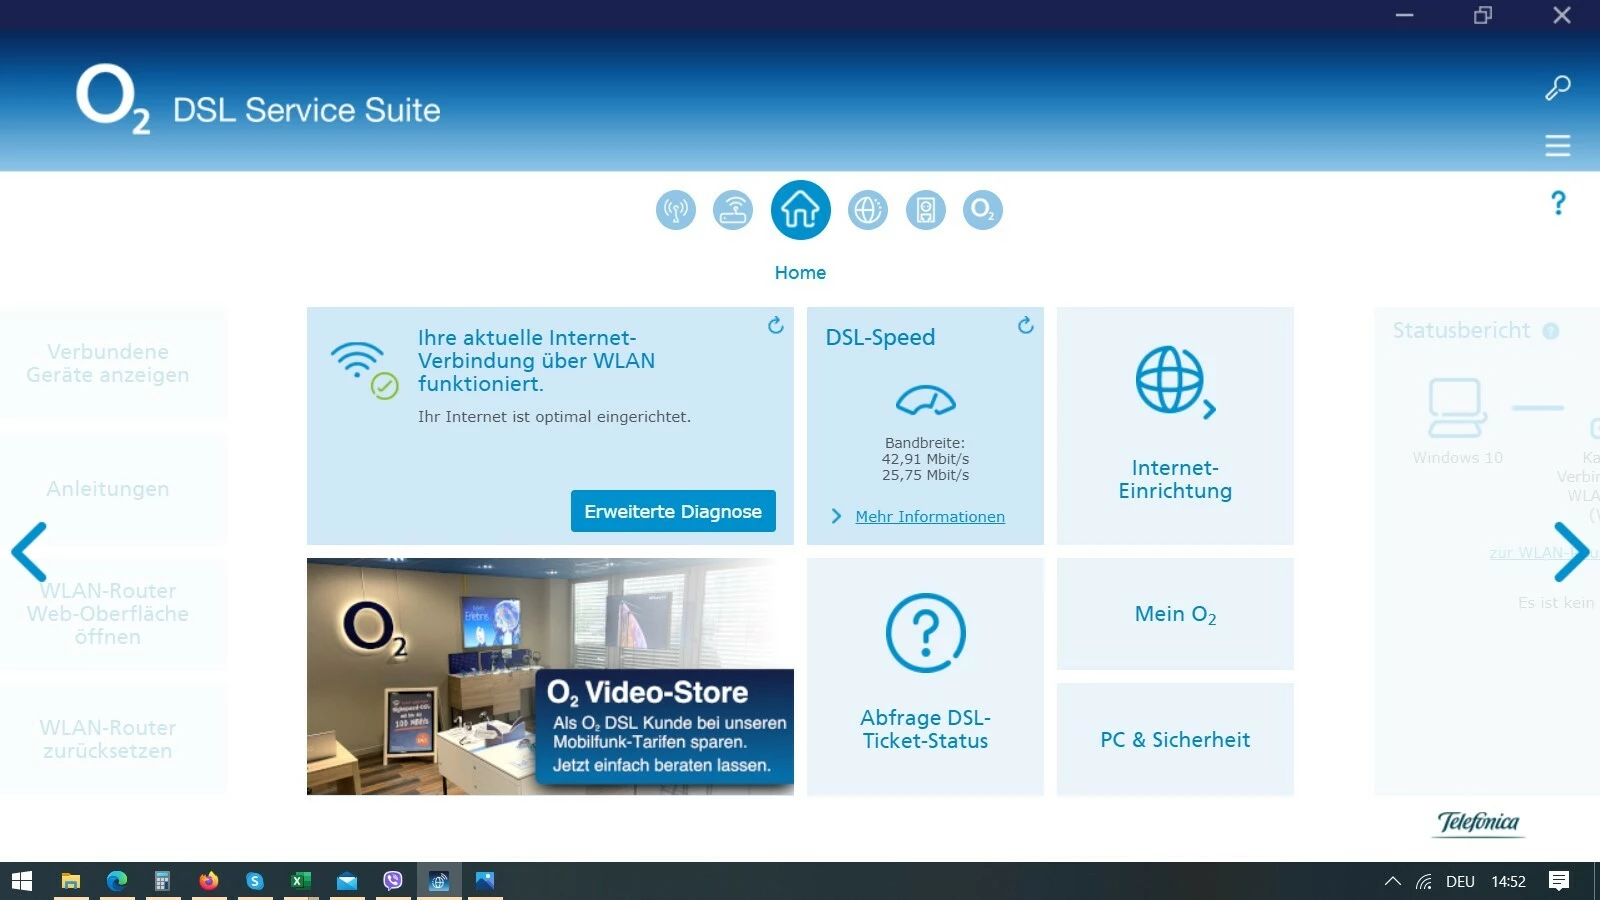Viewport: 1600px width, 900px height.
Task: Open Viber from the taskbar
Action: click(393, 881)
